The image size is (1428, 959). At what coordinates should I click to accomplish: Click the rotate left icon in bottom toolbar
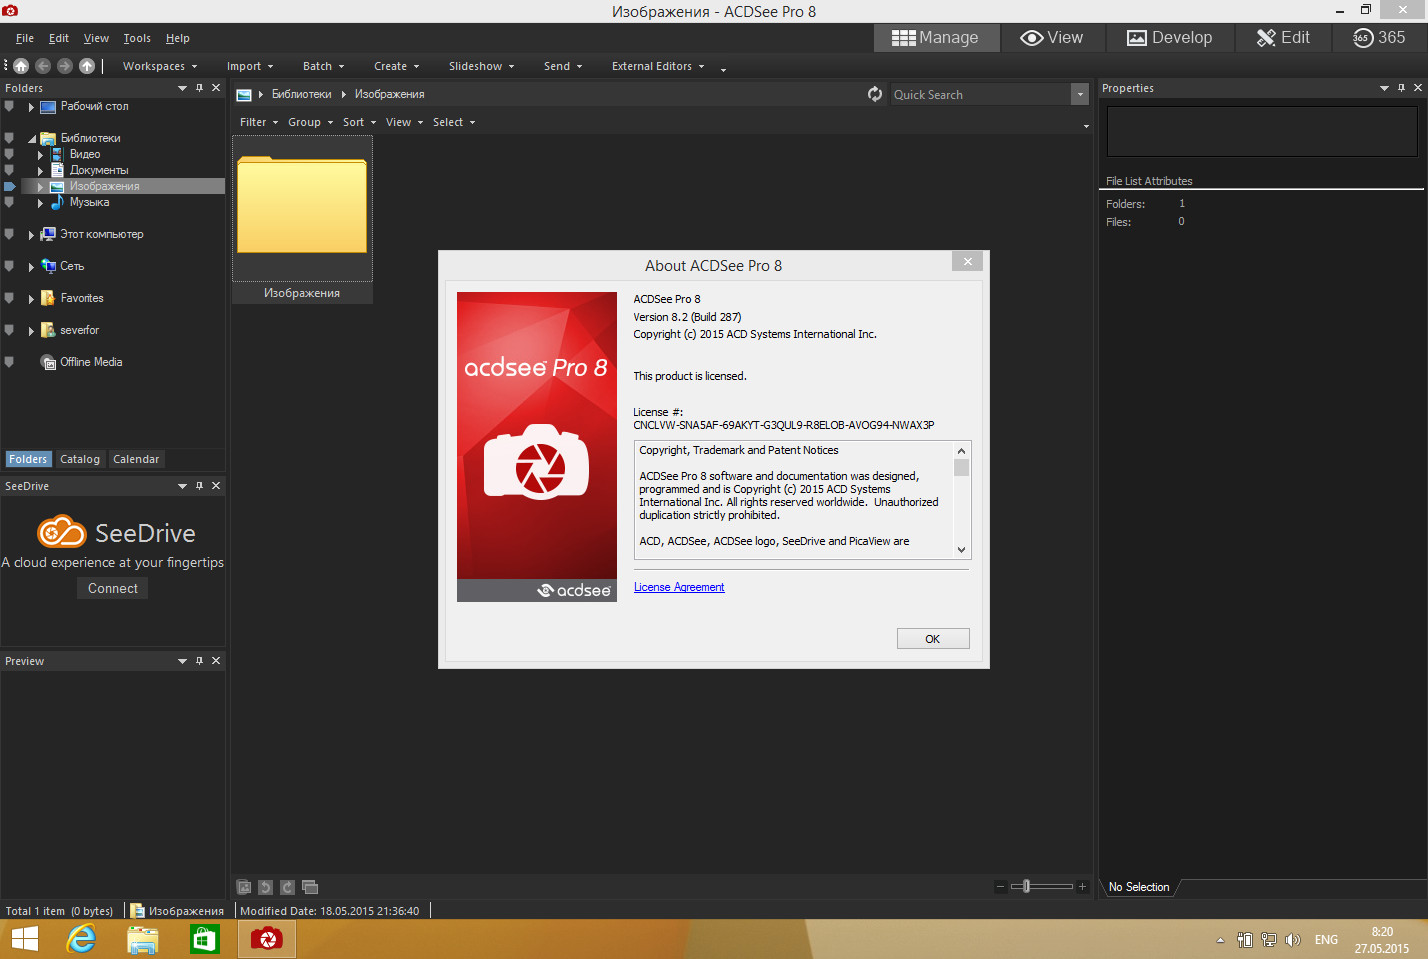pyautogui.click(x=266, y=887)
